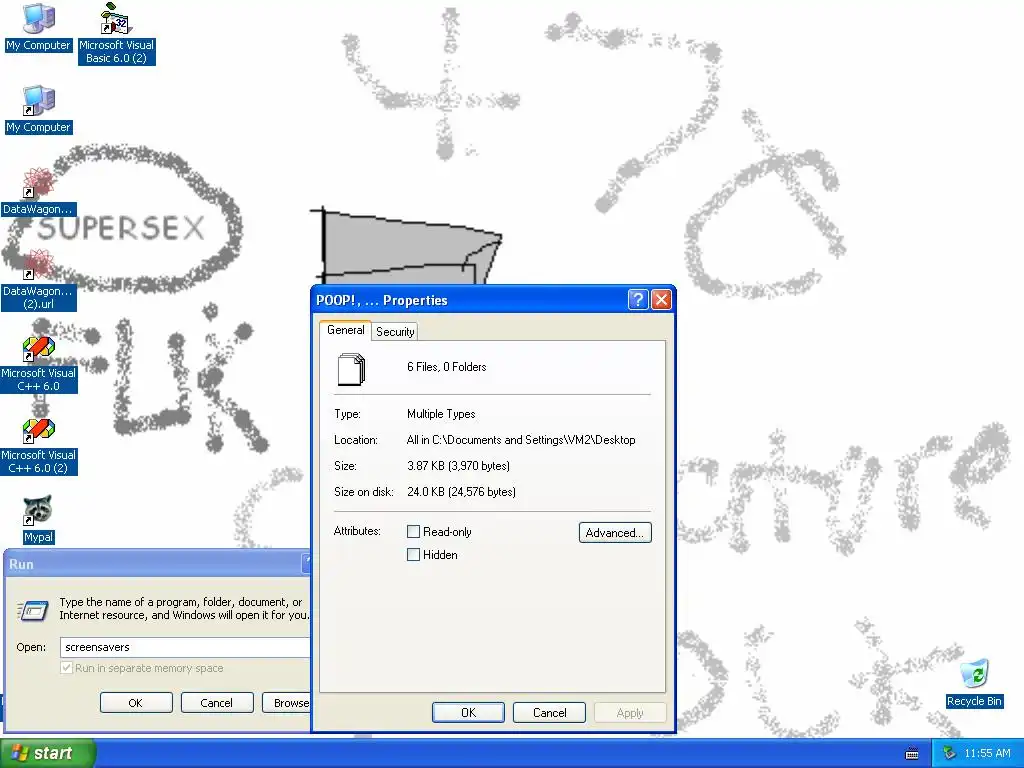This screenshot has height=768, width=1024.
Task: Cancel the Run dialog
Action: 216,703
